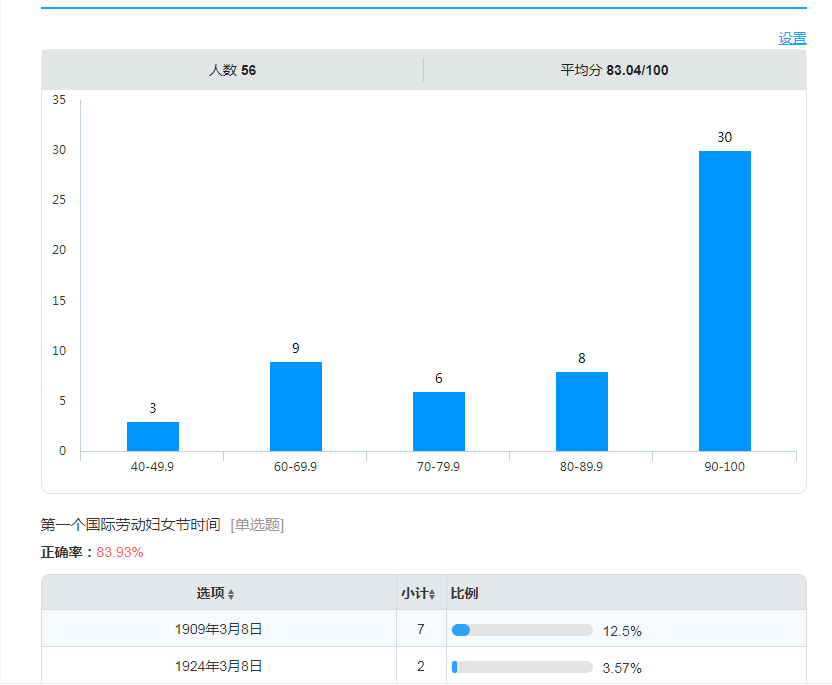Image resolution: width=832 pixels, height=685 pixels.
Task: Select the 1909年3月8日 option row
Action: click(x=218, y=629)
